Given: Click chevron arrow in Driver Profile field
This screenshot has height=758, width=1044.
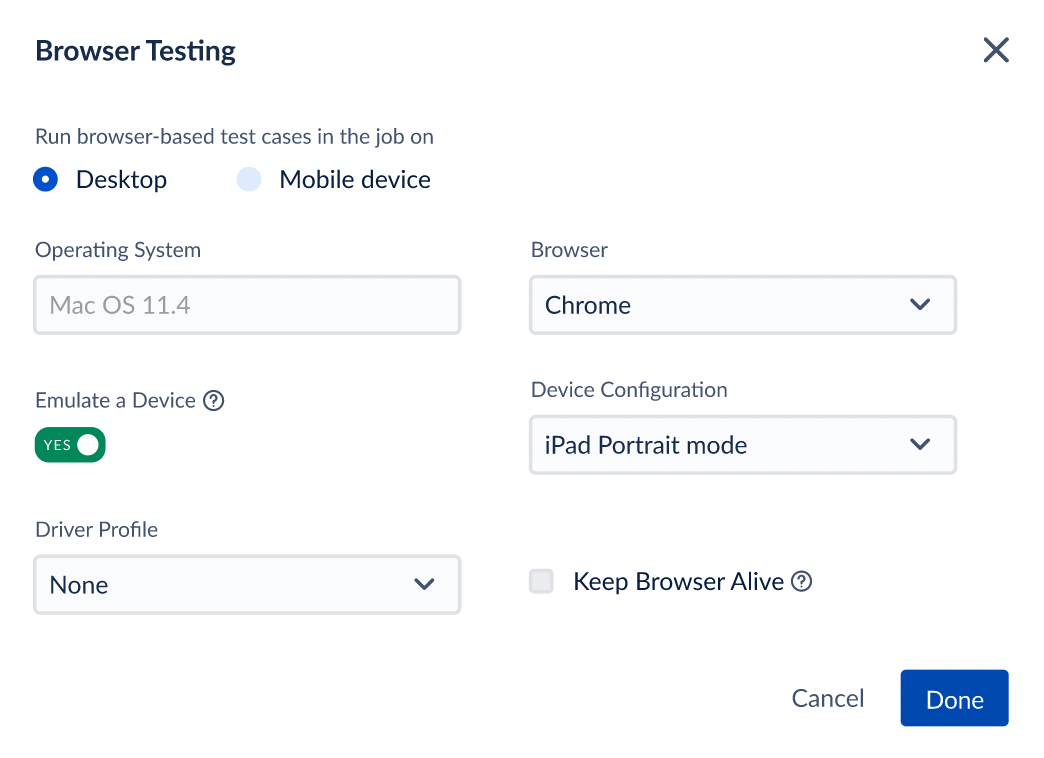Looking at the screenshot, I should pos(424,584).
